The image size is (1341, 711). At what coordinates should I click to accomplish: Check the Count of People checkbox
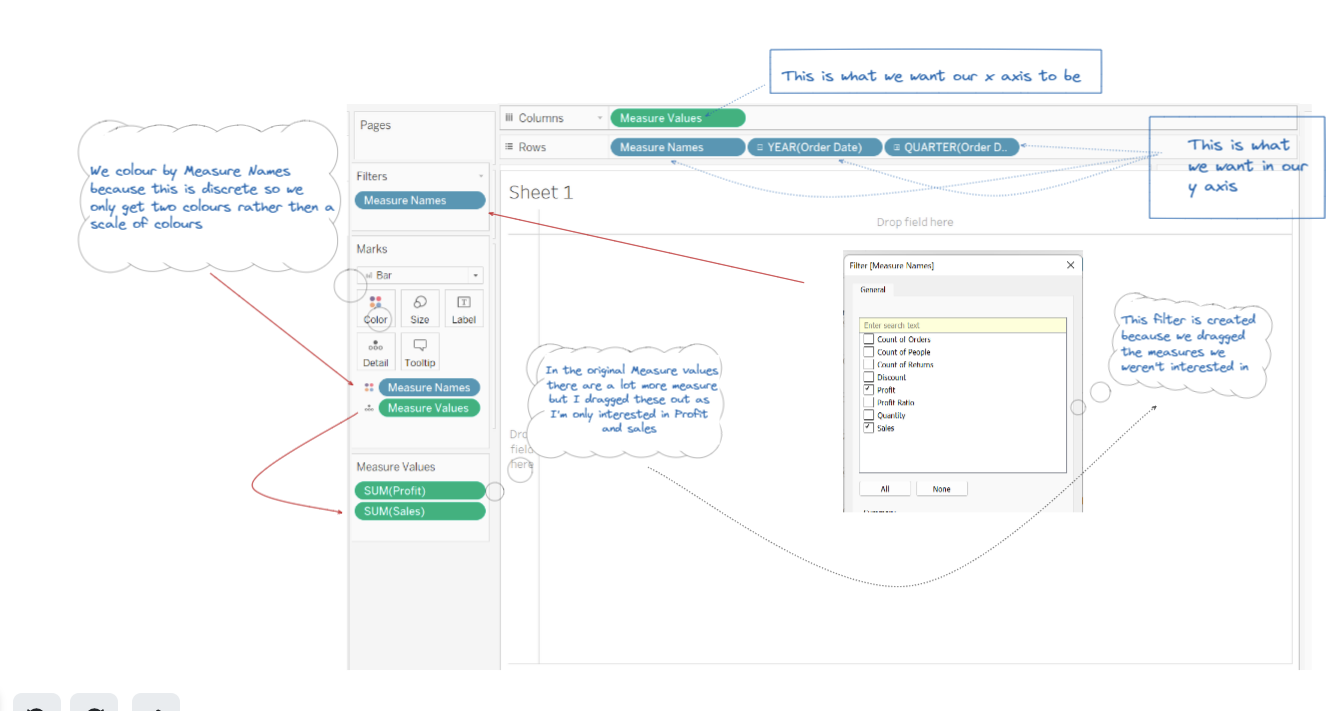point(868,352)
